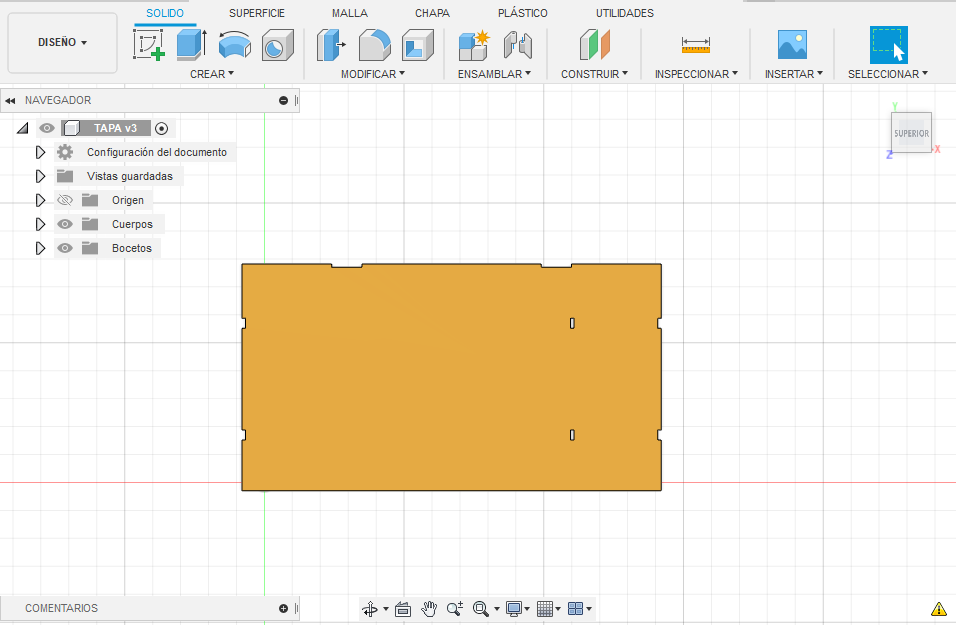Image resolution: width=956 pixels, height=625 pixels.
Task: Select the Hole tool
Action: 277,45
